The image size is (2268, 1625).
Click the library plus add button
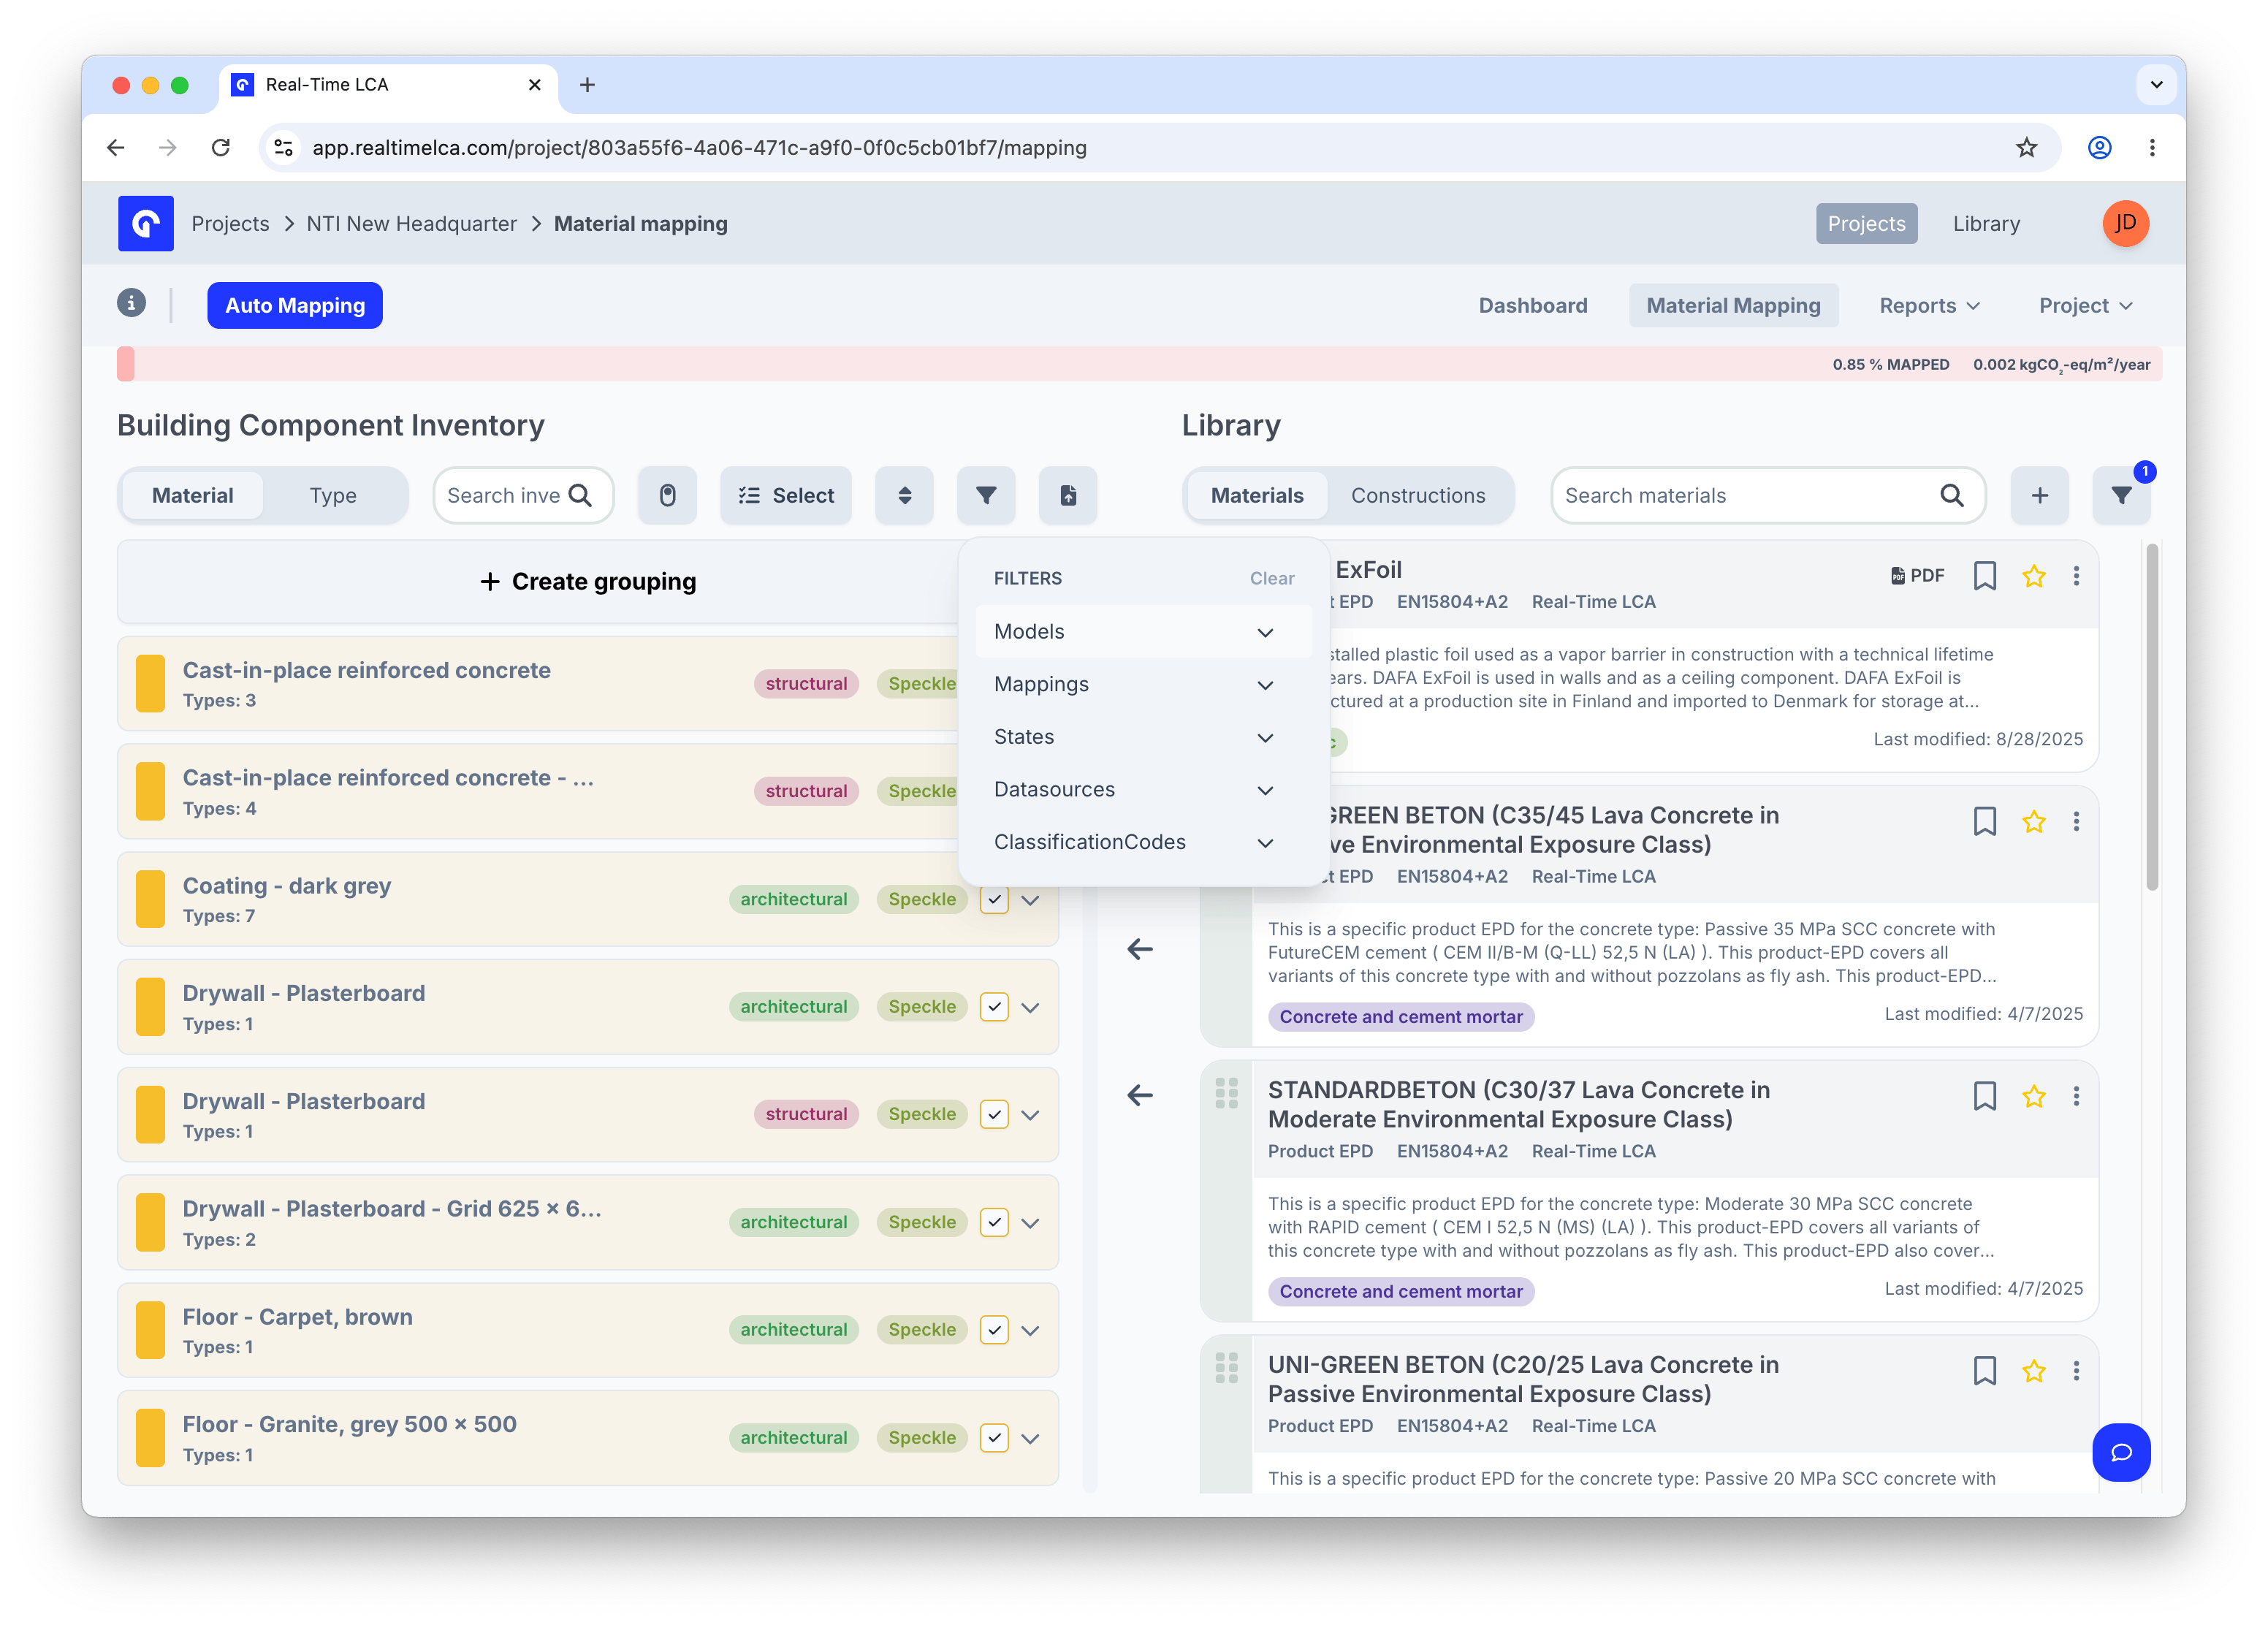point(2040,495)
